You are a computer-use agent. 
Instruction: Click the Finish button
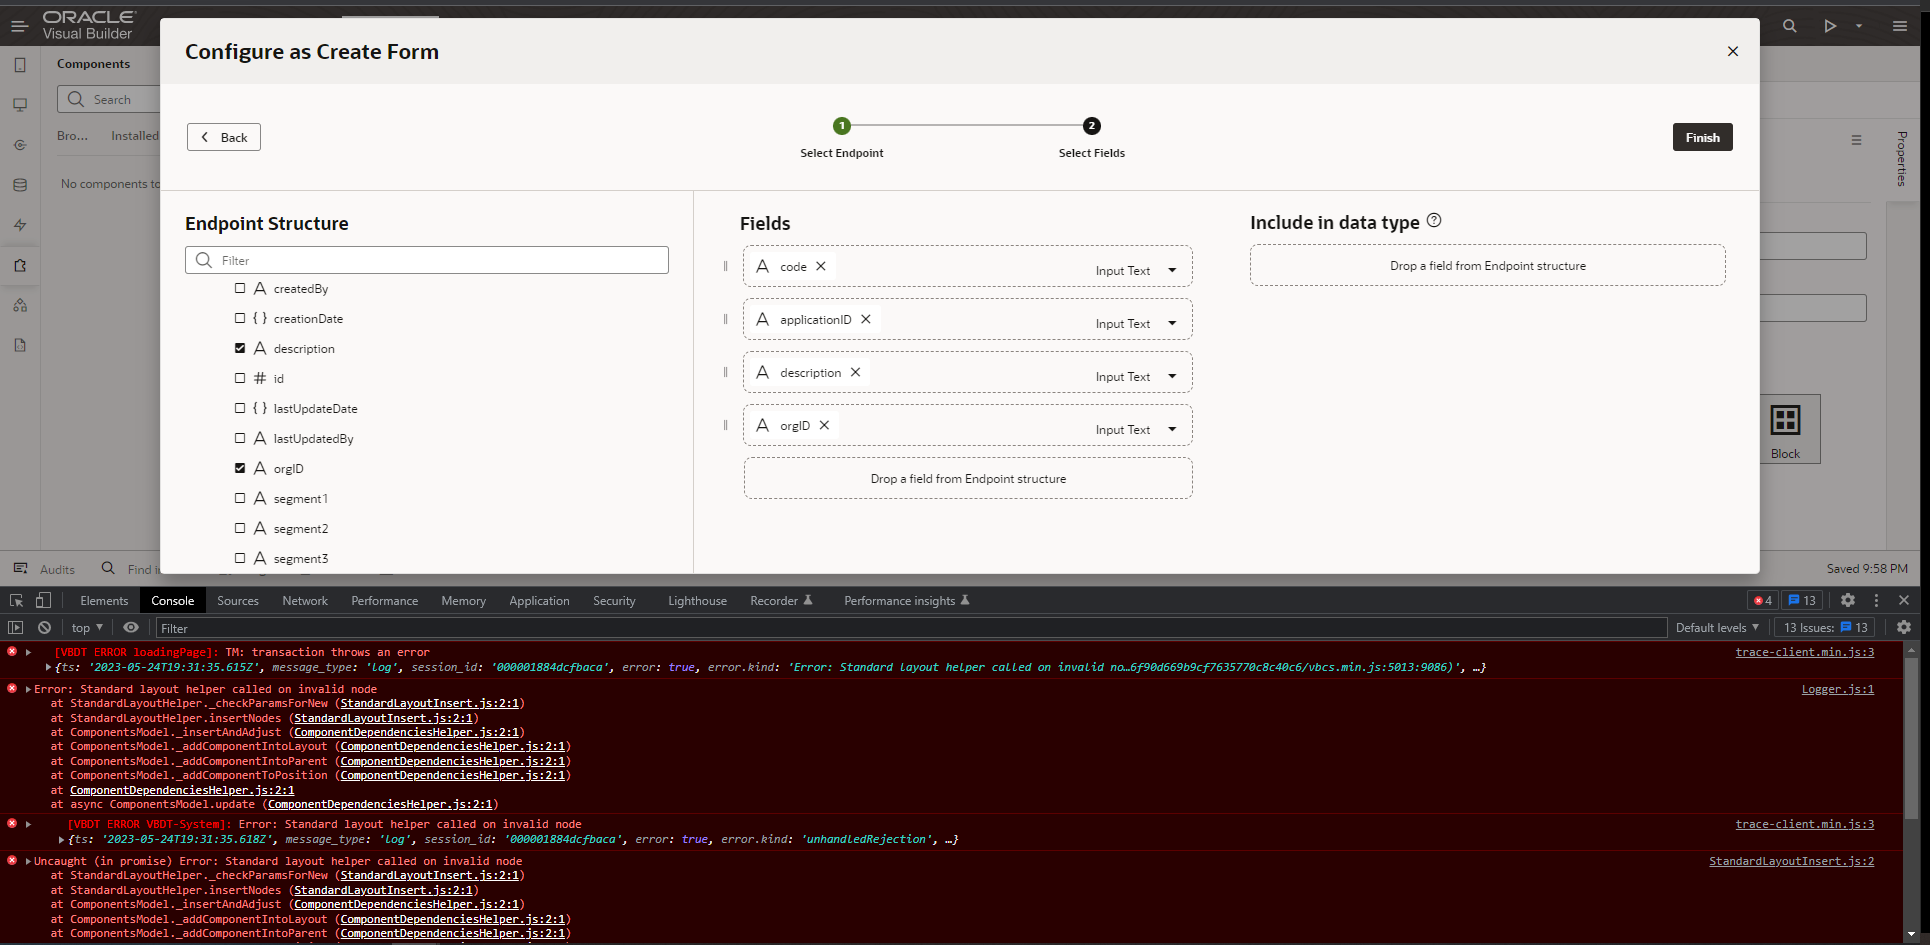coord(1702,137)
